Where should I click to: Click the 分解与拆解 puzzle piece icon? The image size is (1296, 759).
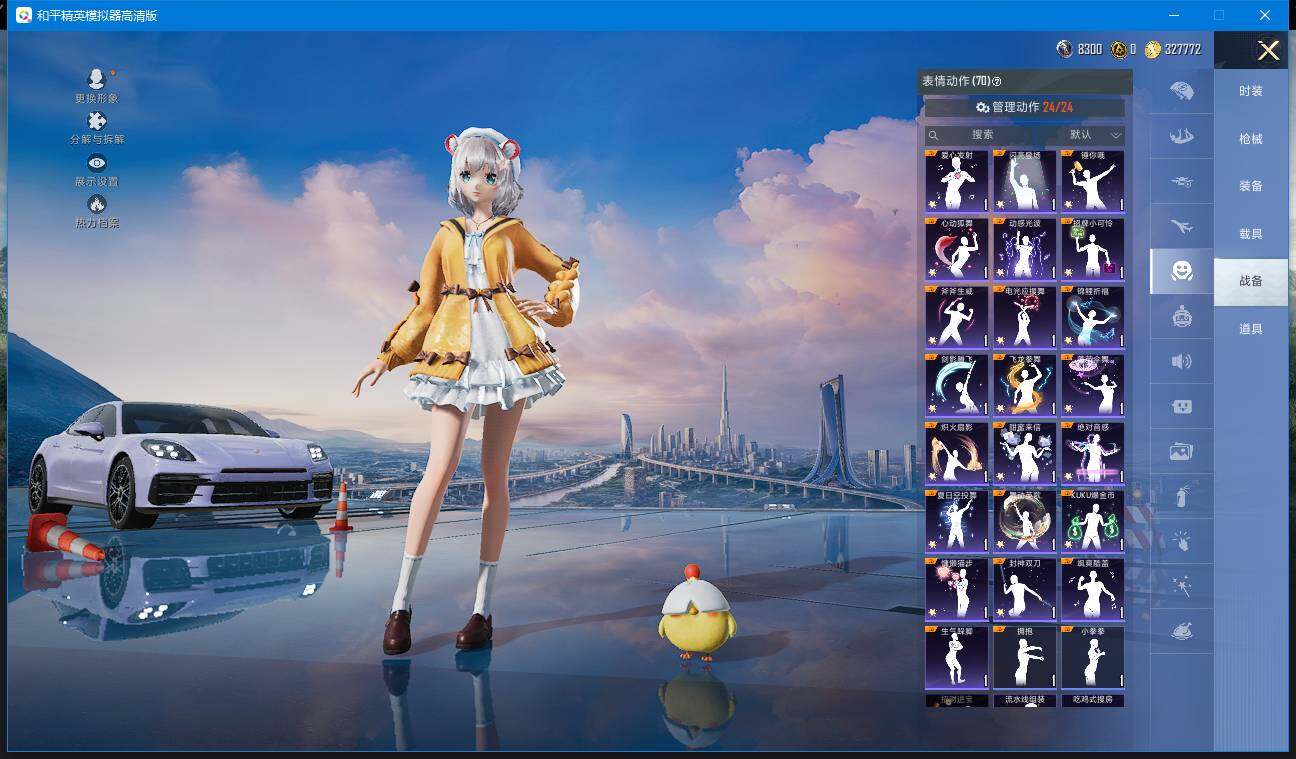point(97,122)
